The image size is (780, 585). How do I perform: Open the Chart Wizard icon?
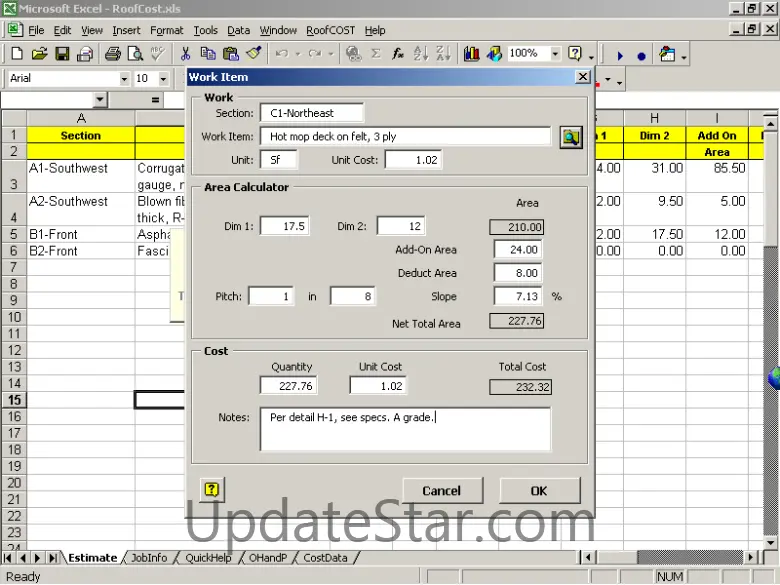tap(471, 54)
